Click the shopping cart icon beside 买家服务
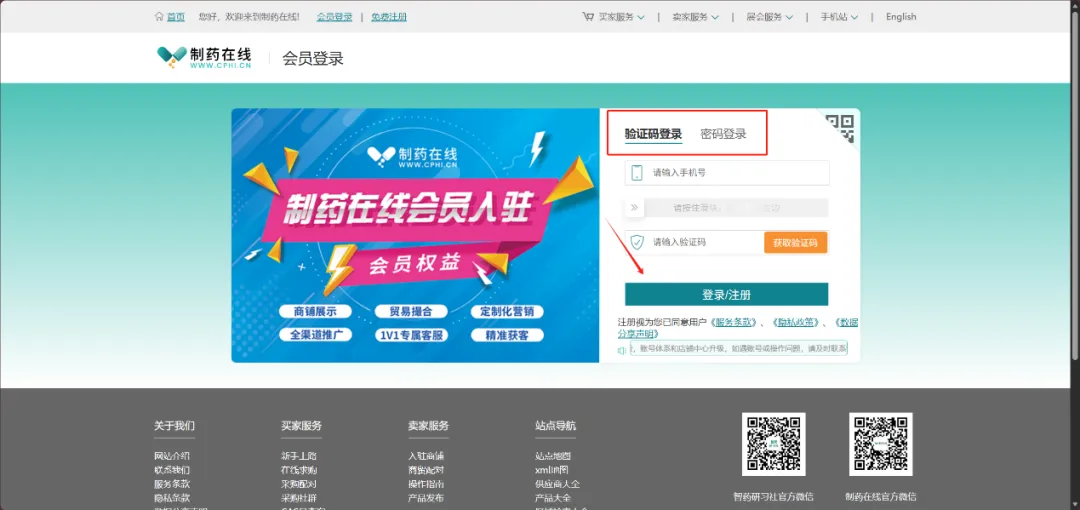The width and height of the screenshot is (1080, 510). (588, 17)
